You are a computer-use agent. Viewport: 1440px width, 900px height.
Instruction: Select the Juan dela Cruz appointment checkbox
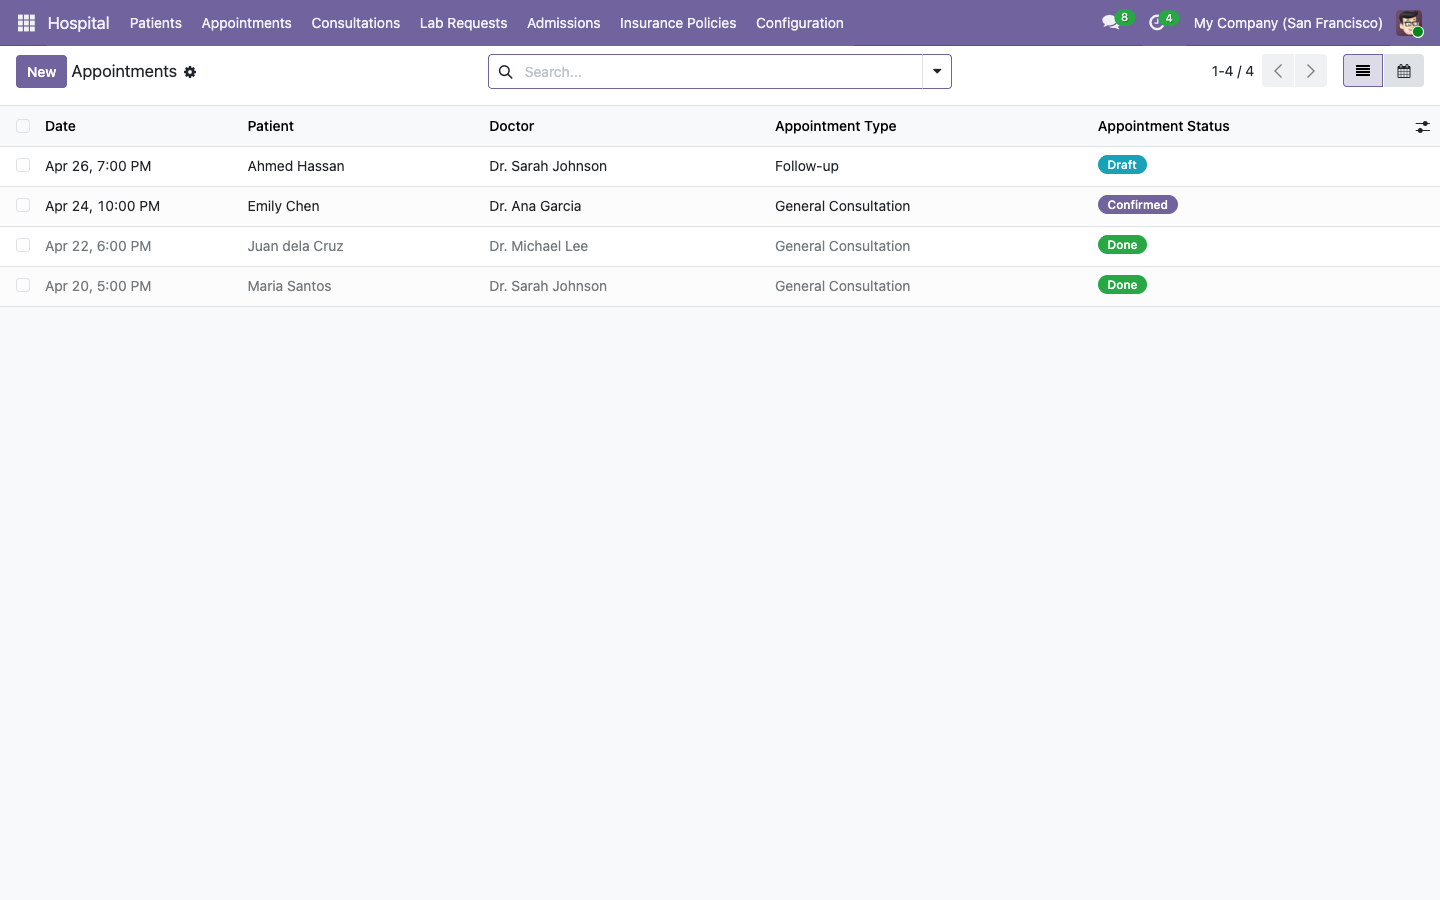23,246
